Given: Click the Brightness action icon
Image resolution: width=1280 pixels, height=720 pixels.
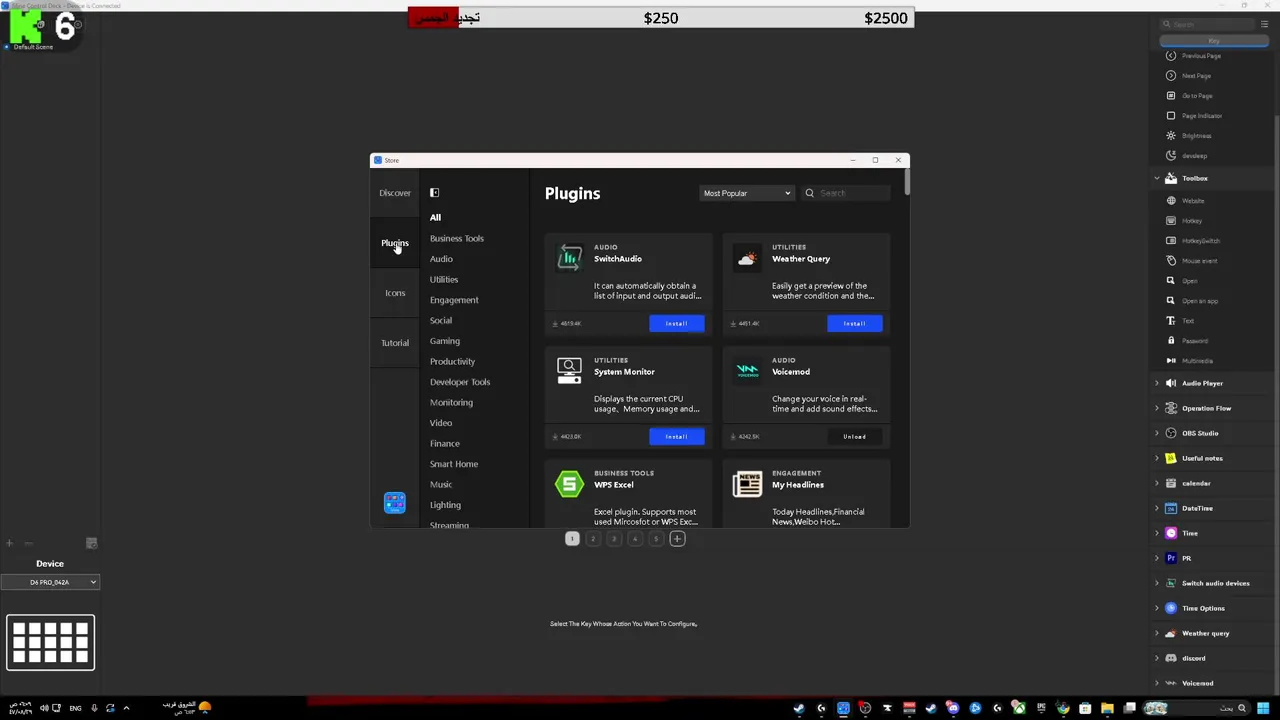Looking at the screenshot, I should (x=1171, y=136).
